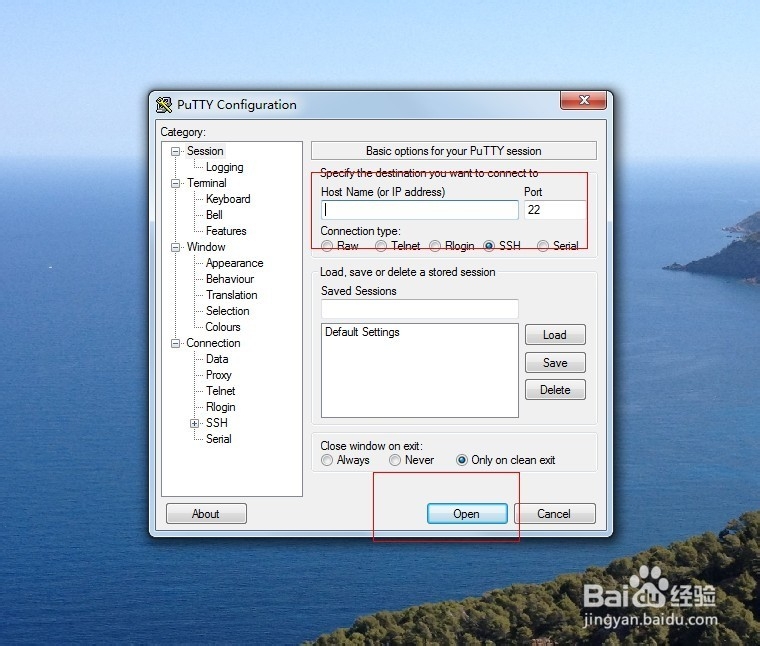Close the PuTTY Configuration window

tap(583, 100)
